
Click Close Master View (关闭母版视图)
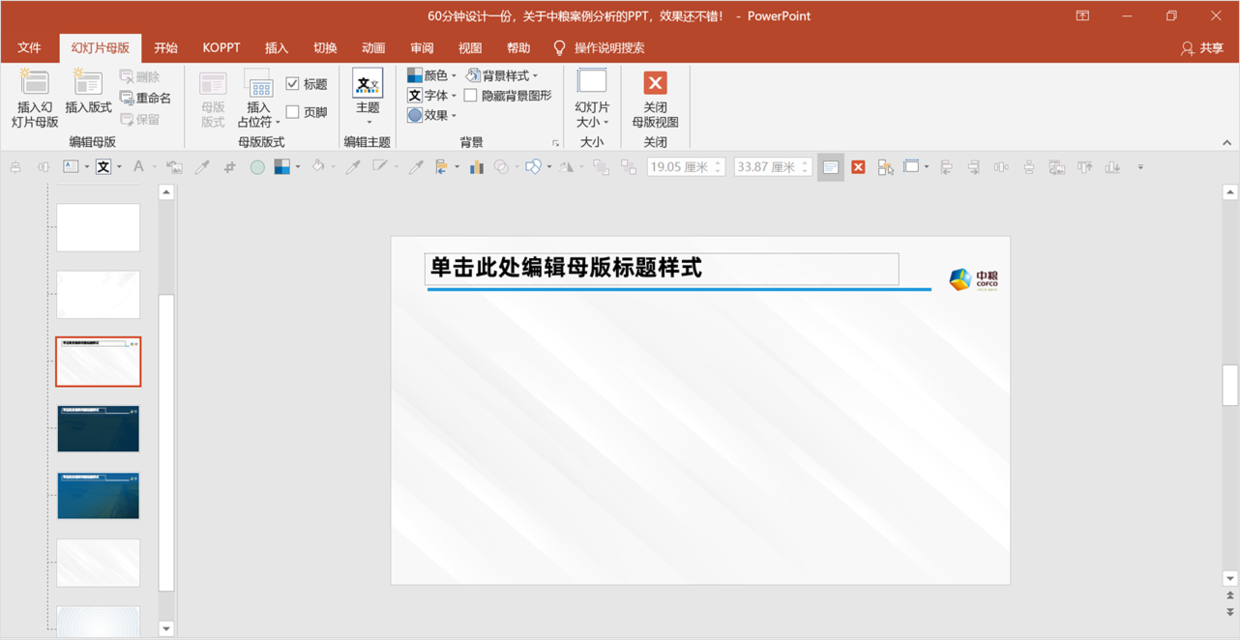(655, 99)
